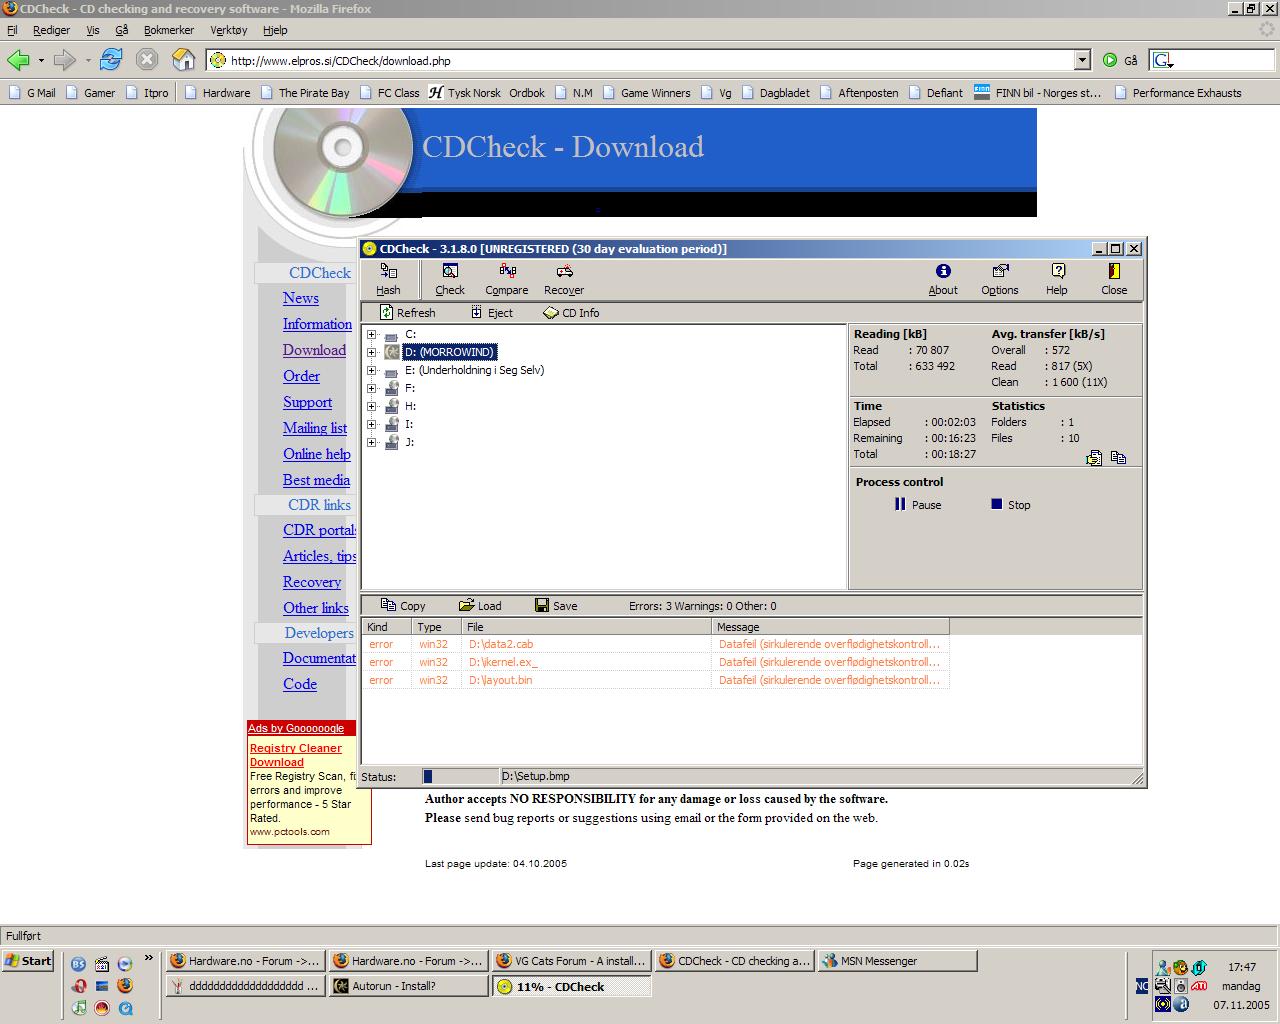Open the Windows Start menu

[x=28, y=961]
